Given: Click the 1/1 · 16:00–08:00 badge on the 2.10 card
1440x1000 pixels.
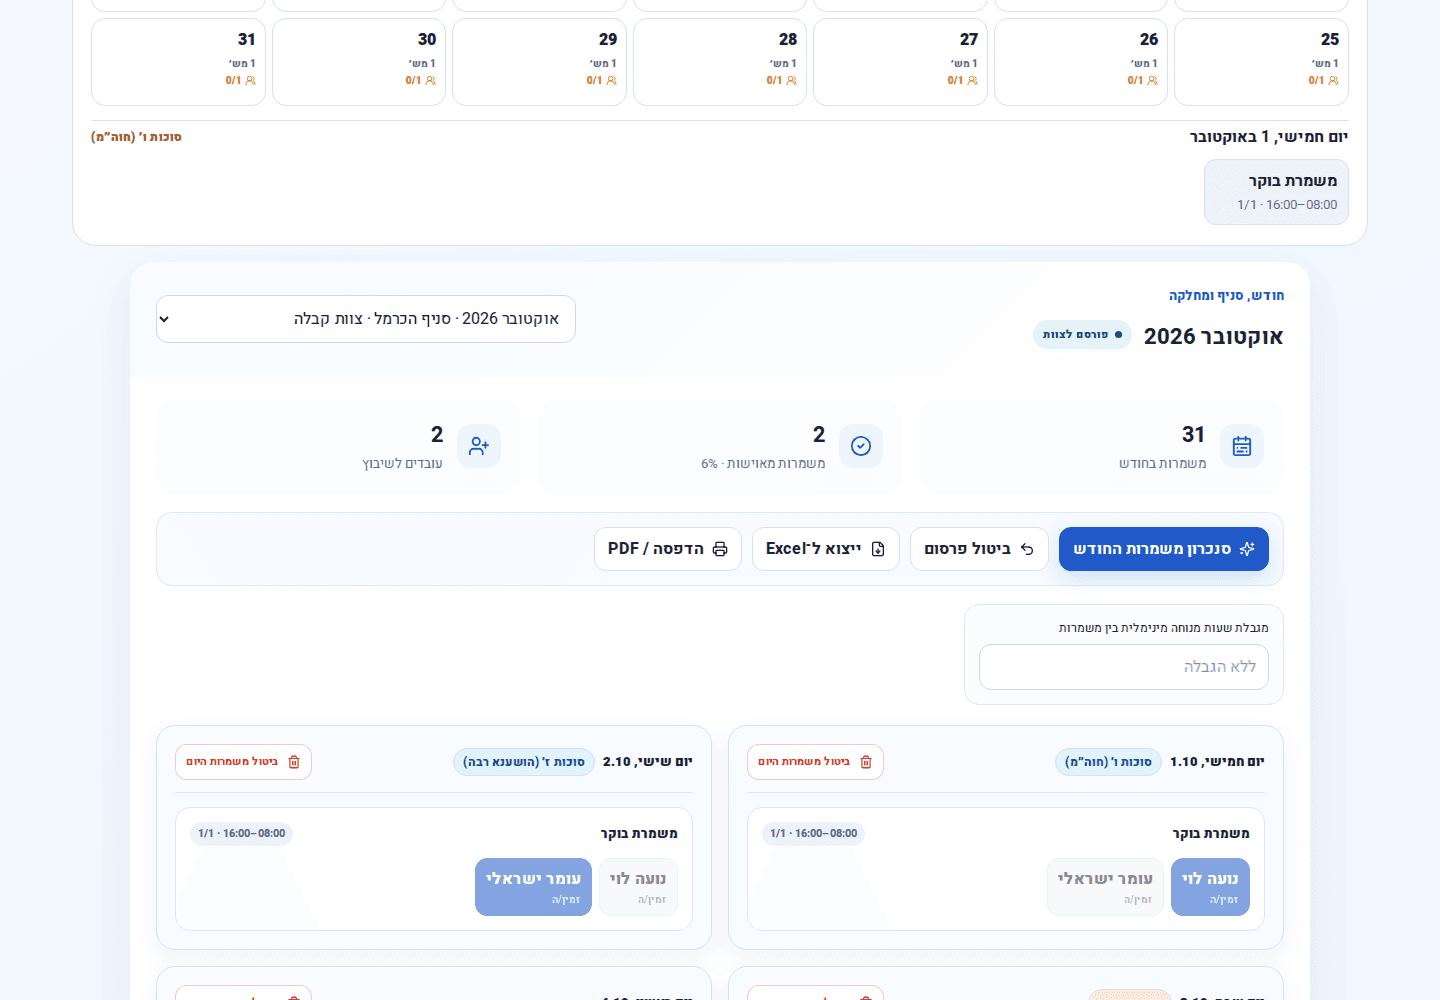Looking at the screenshot, I should 242,834.
